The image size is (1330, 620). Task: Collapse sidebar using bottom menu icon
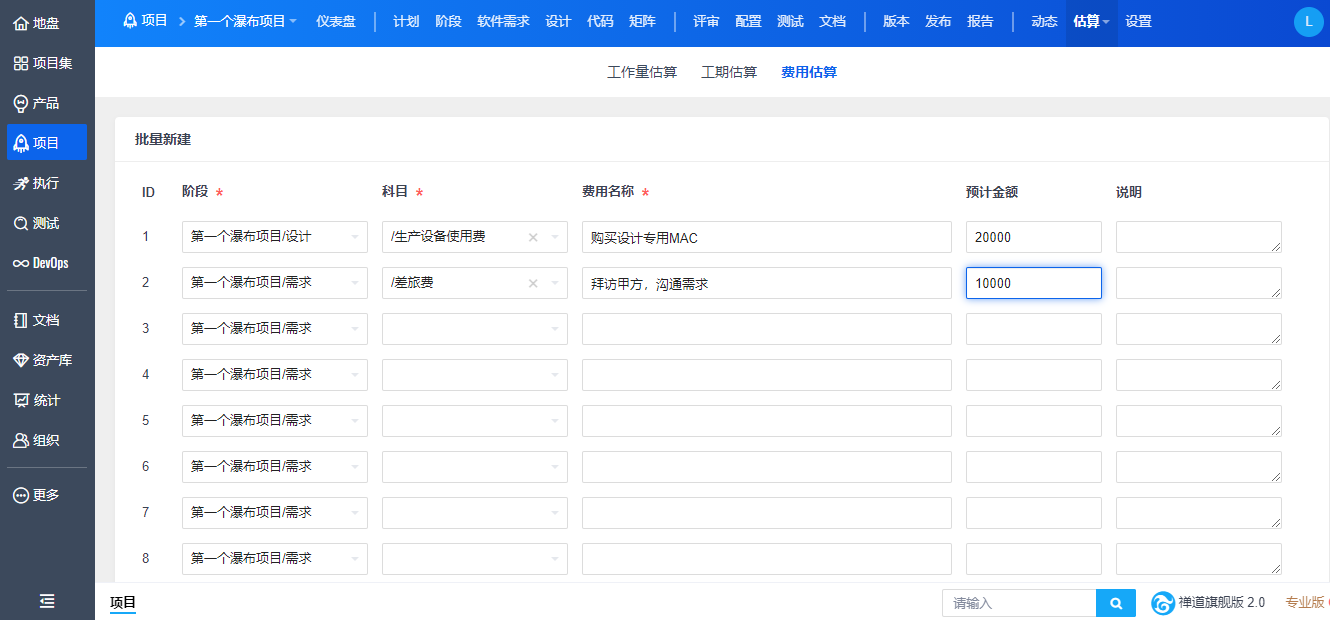click(47, 601)
